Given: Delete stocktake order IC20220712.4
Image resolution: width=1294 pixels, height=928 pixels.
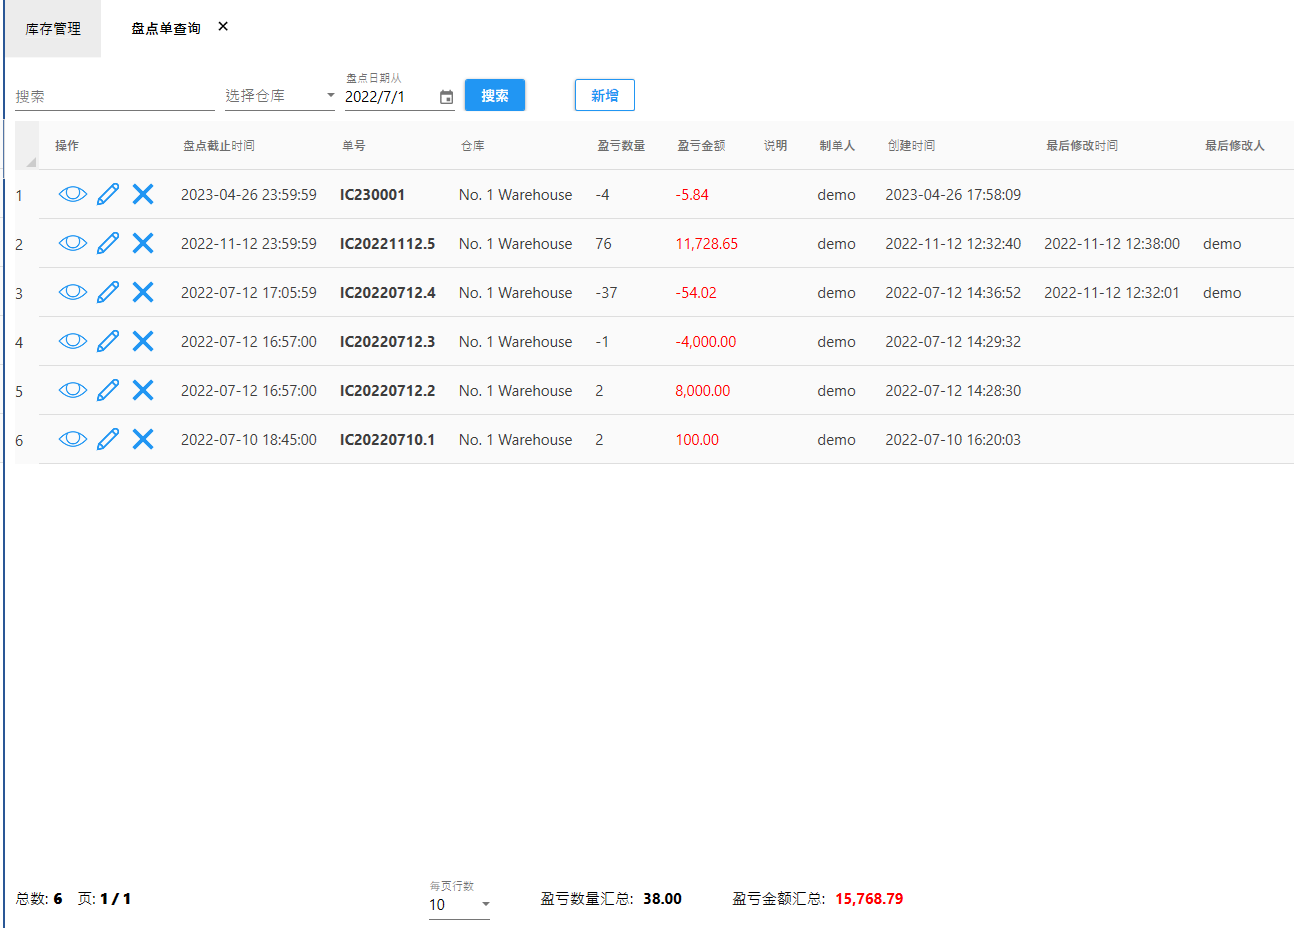Looking at the screenshot, I should tap(143, 292).
